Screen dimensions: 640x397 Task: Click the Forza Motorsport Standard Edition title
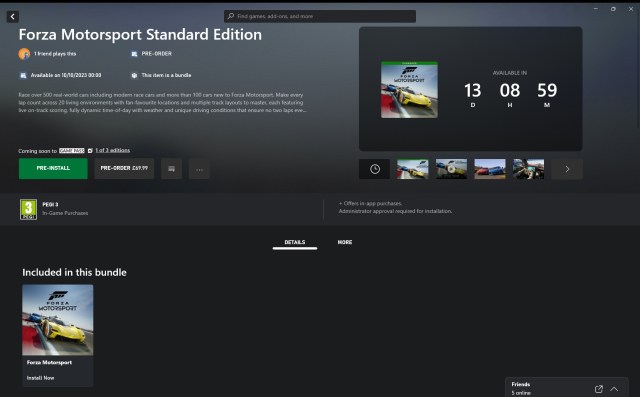coord(140,35)
